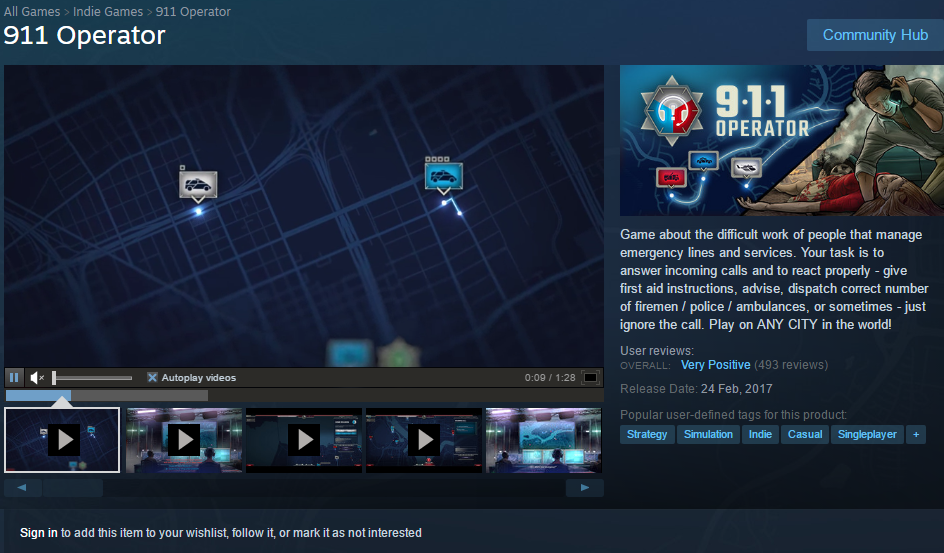944x553 pixels.
Task: Go to Indie Games breadcrumb
Action: pos(108,11)
